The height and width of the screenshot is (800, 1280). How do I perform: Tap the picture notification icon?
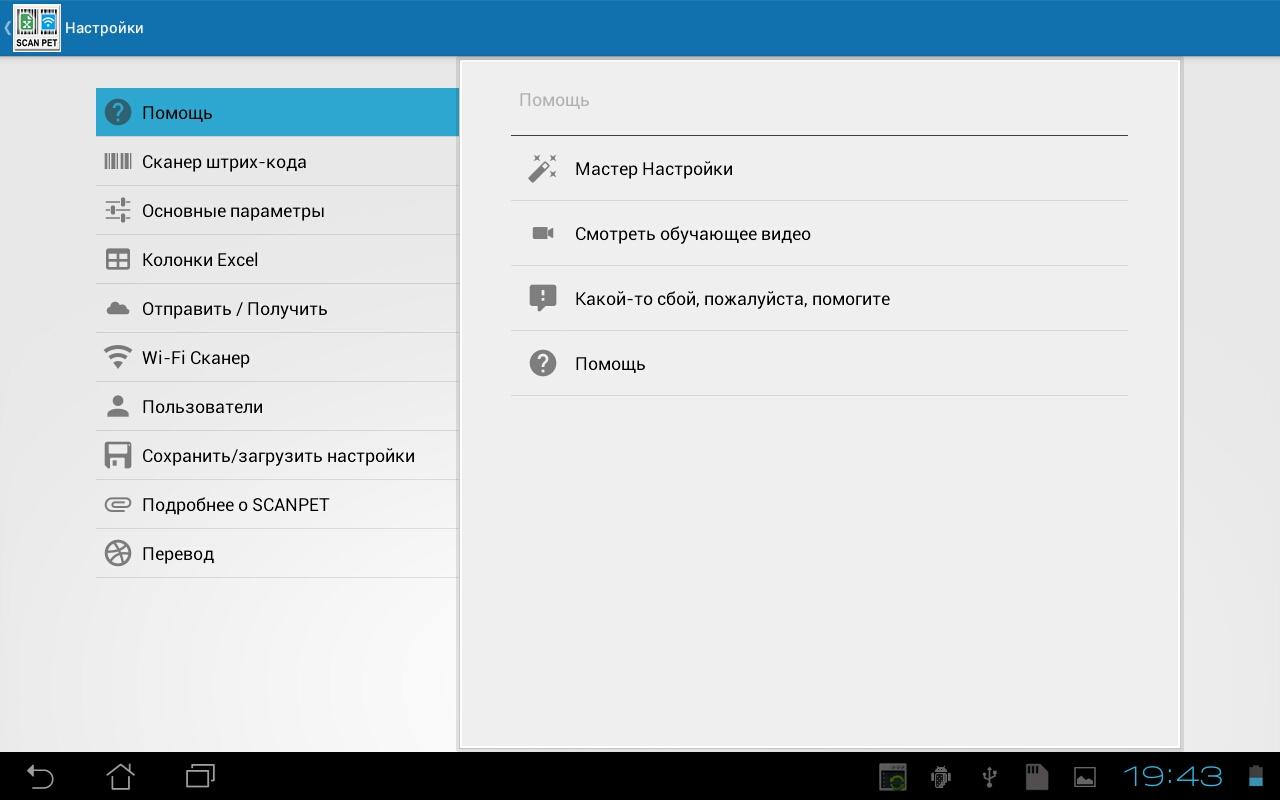tap(1085, 777)
